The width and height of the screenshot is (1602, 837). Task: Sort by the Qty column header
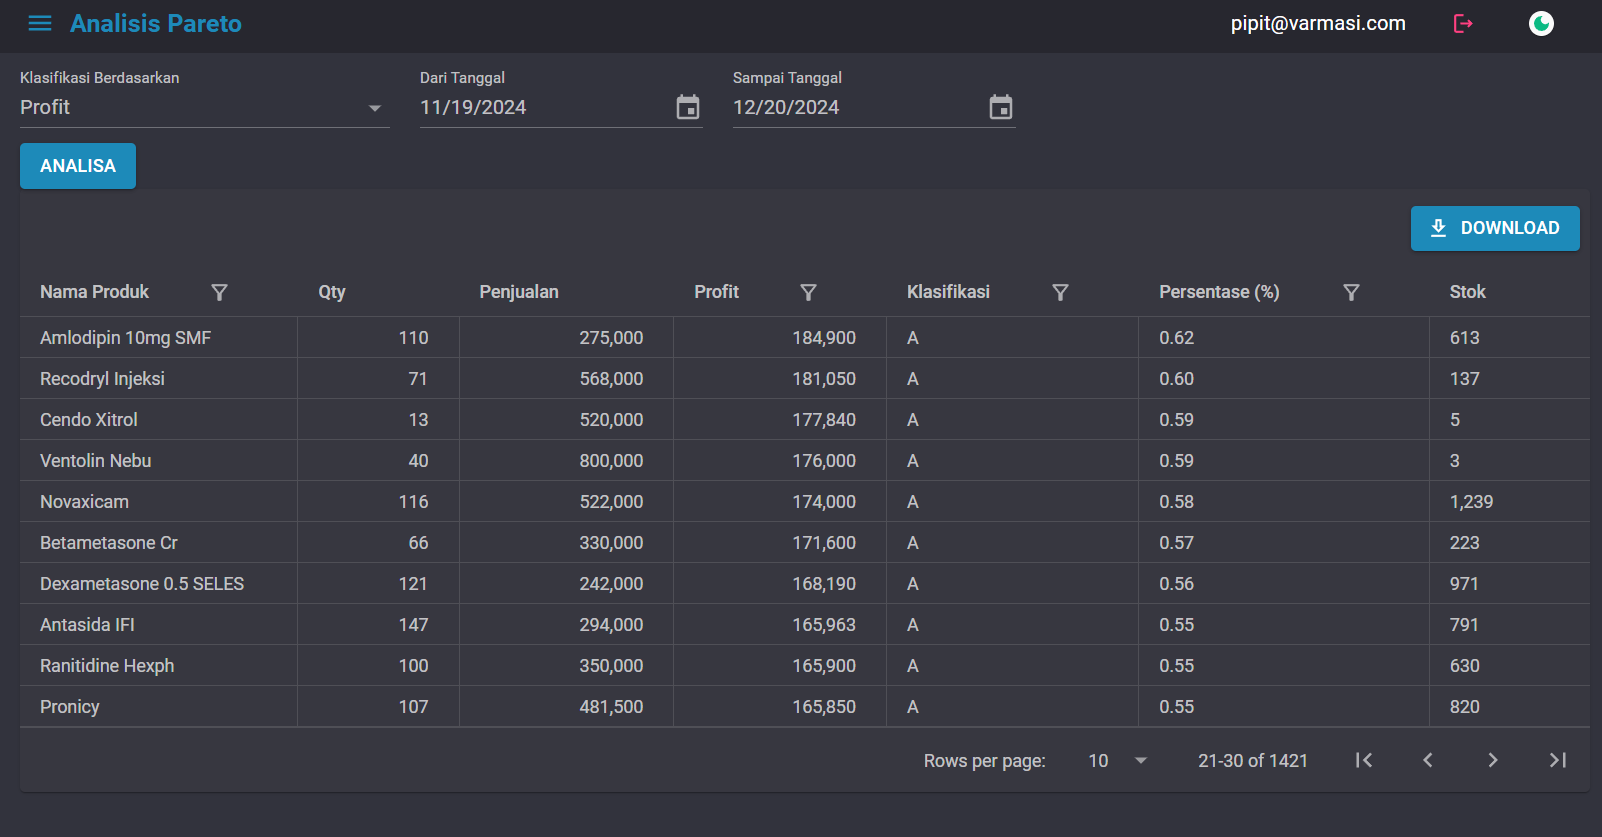332,292
